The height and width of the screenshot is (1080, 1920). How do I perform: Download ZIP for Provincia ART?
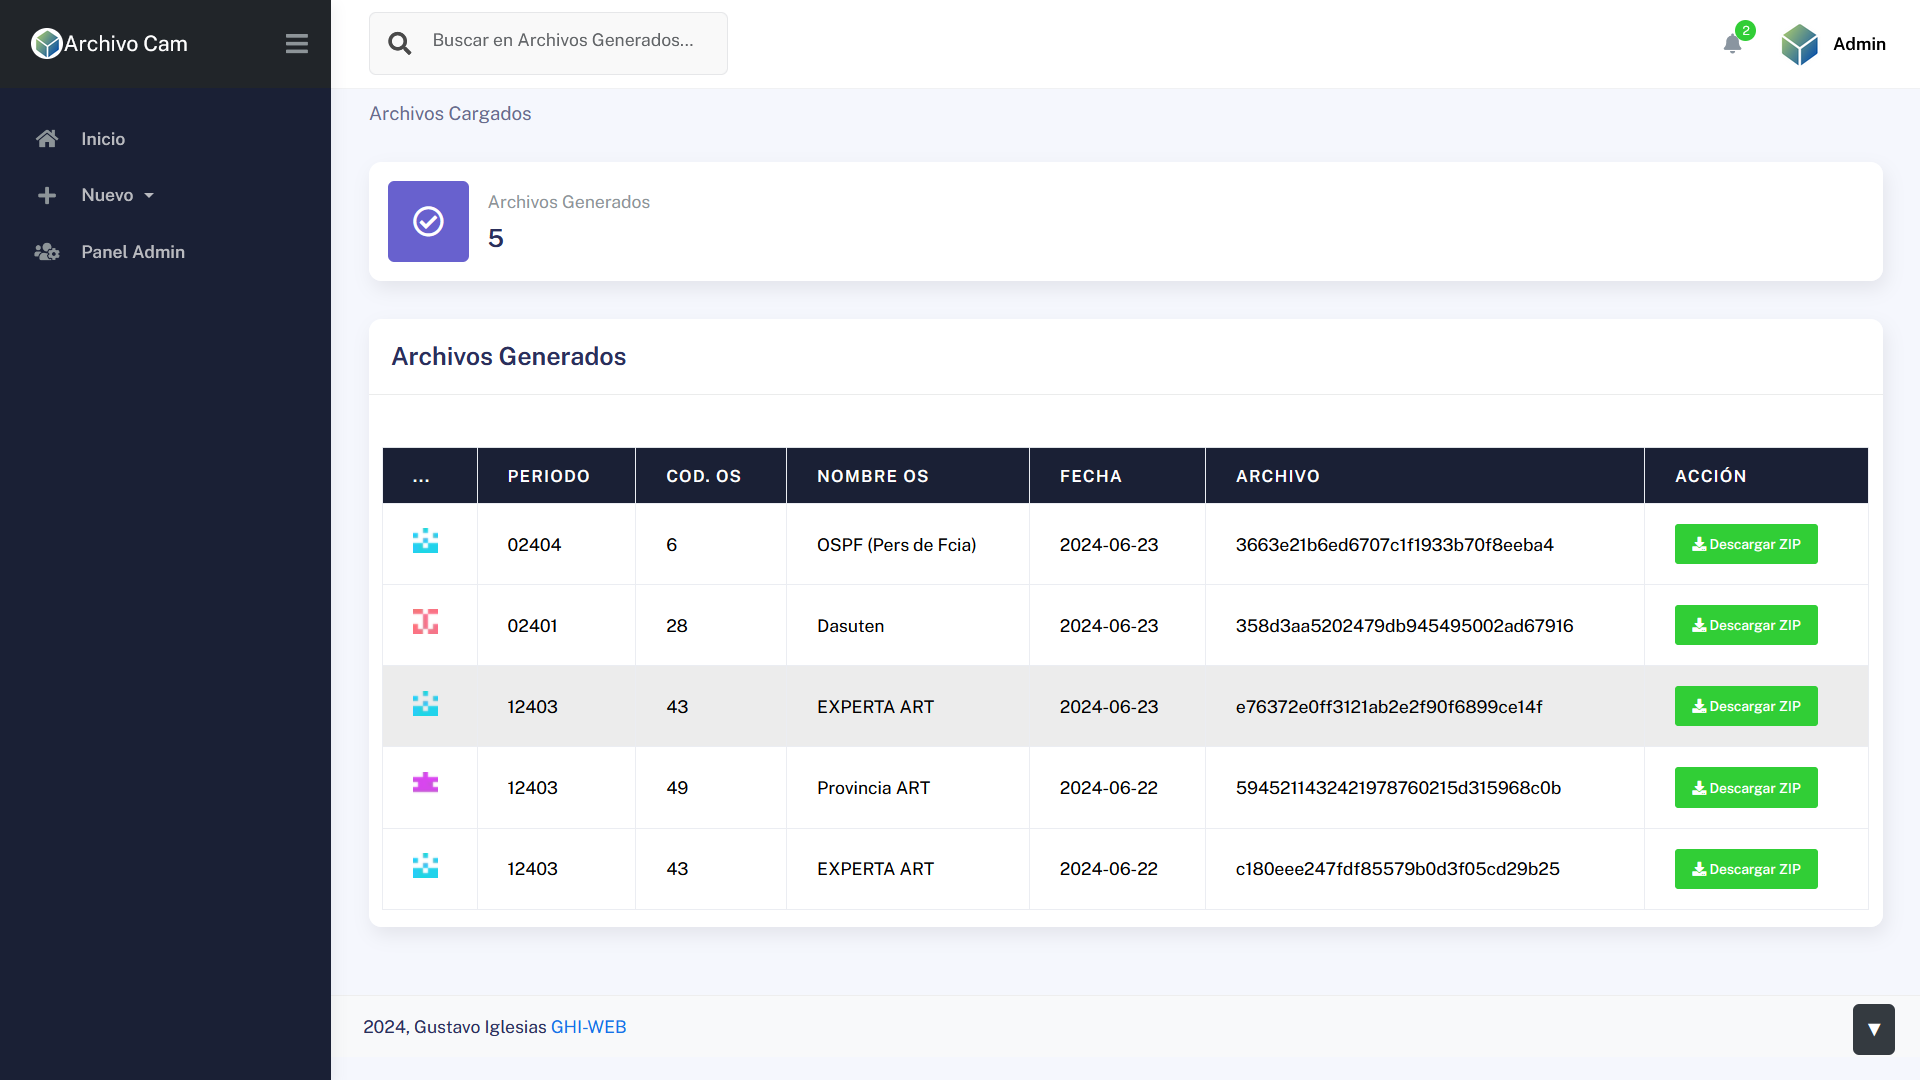click(x=1745, y=788)
